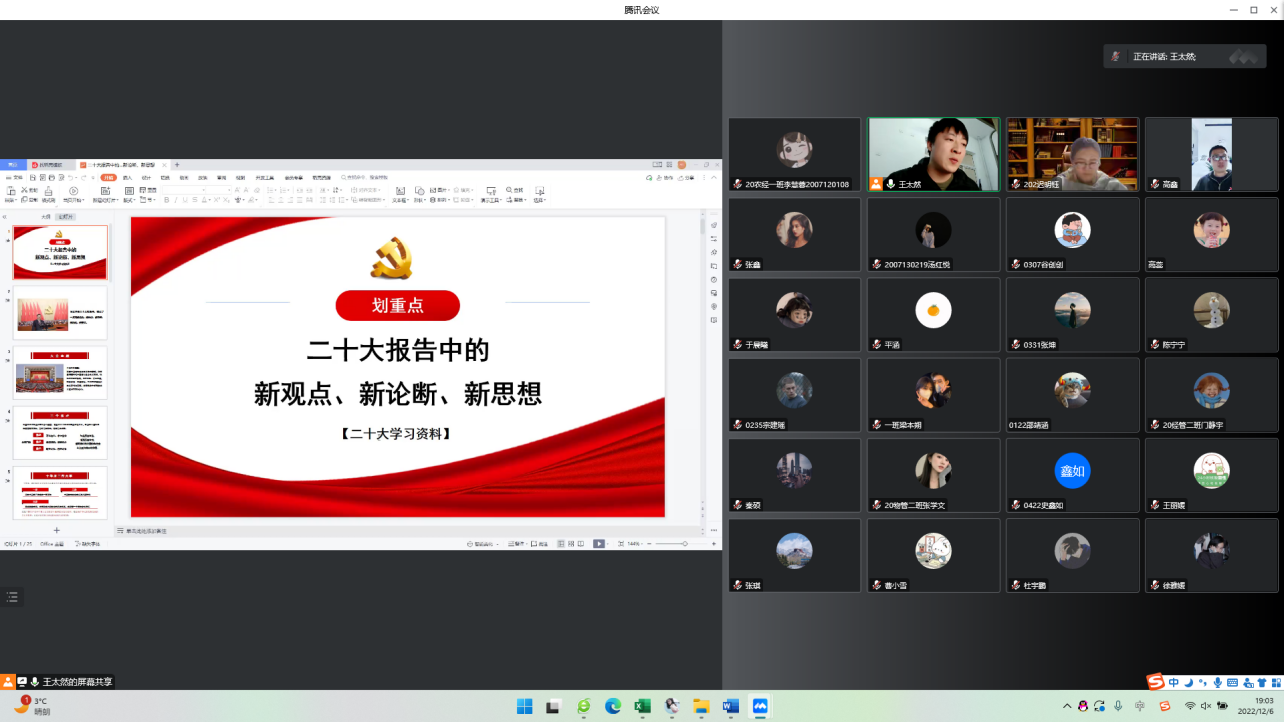Screen dimensions: 1284x722
Task: Click the Windows Start button
Action: pyautogui.click(x=525, y=706)
